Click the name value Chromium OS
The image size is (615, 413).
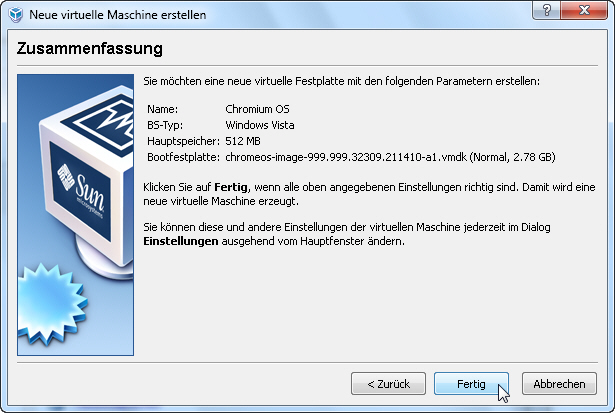pos(257,109)
